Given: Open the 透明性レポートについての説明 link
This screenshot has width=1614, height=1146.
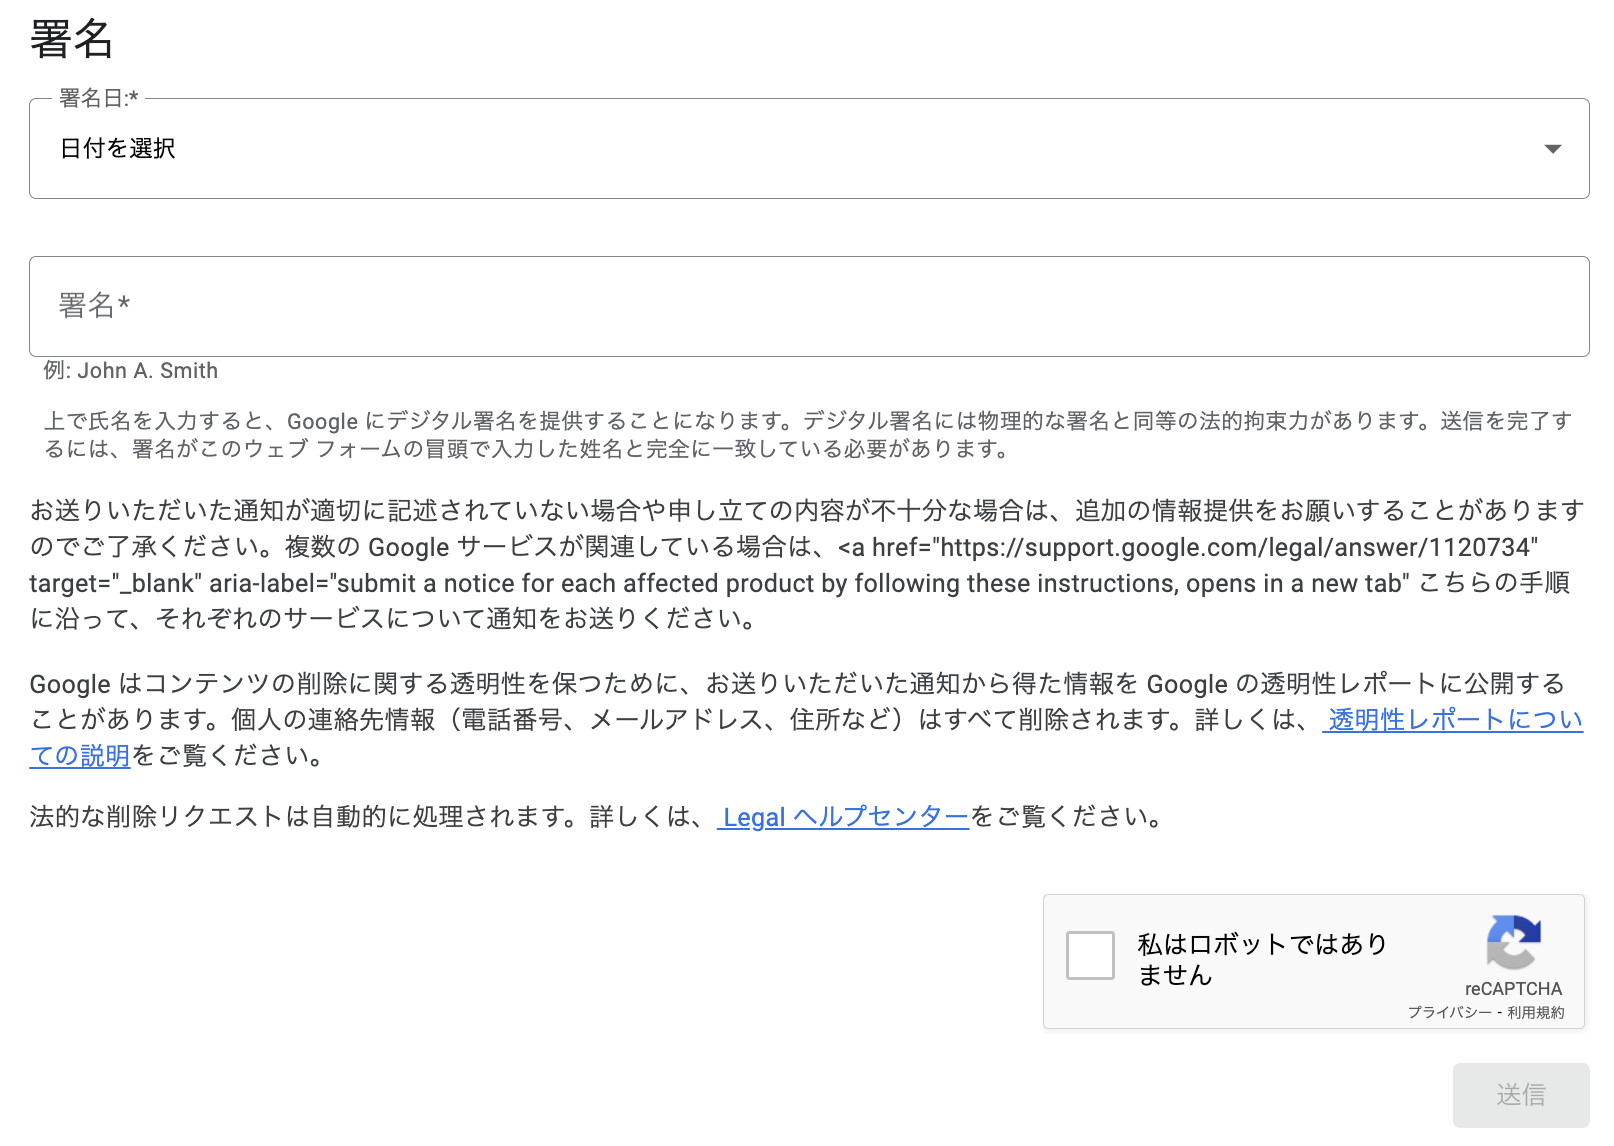Looking at the screenshot, I should click(x=1453, y=719).
